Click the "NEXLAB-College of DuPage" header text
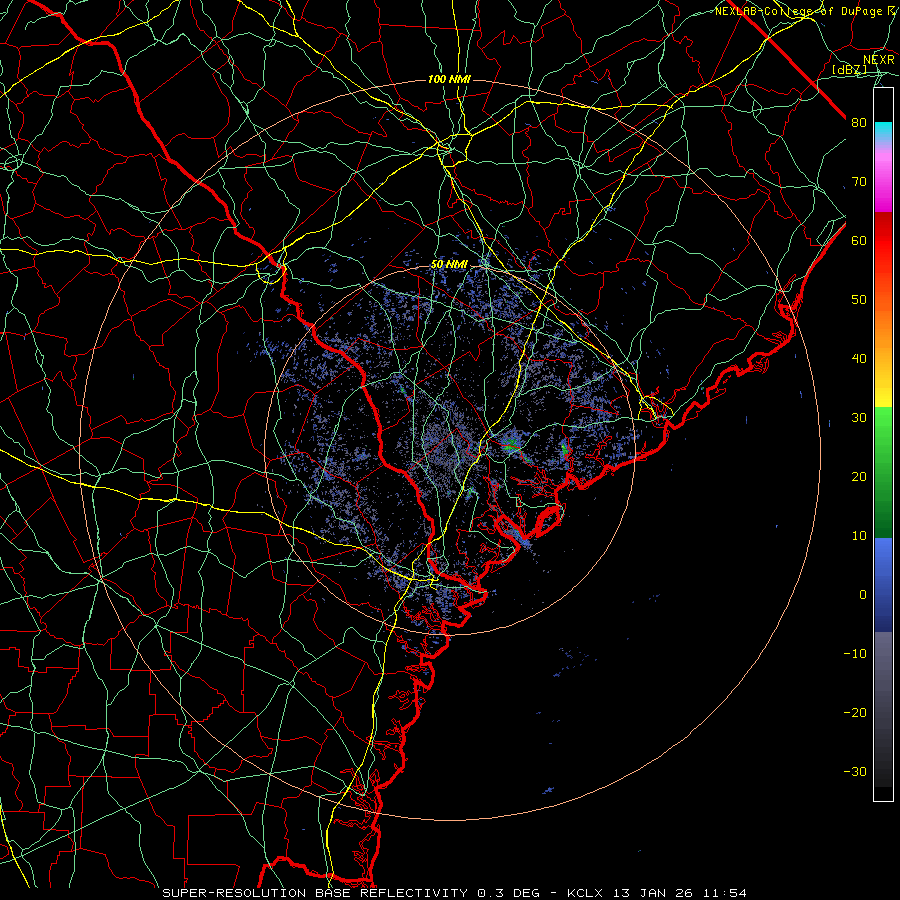Image resolution: width=900 pixels, height=900 pixels. pos(800,11)
